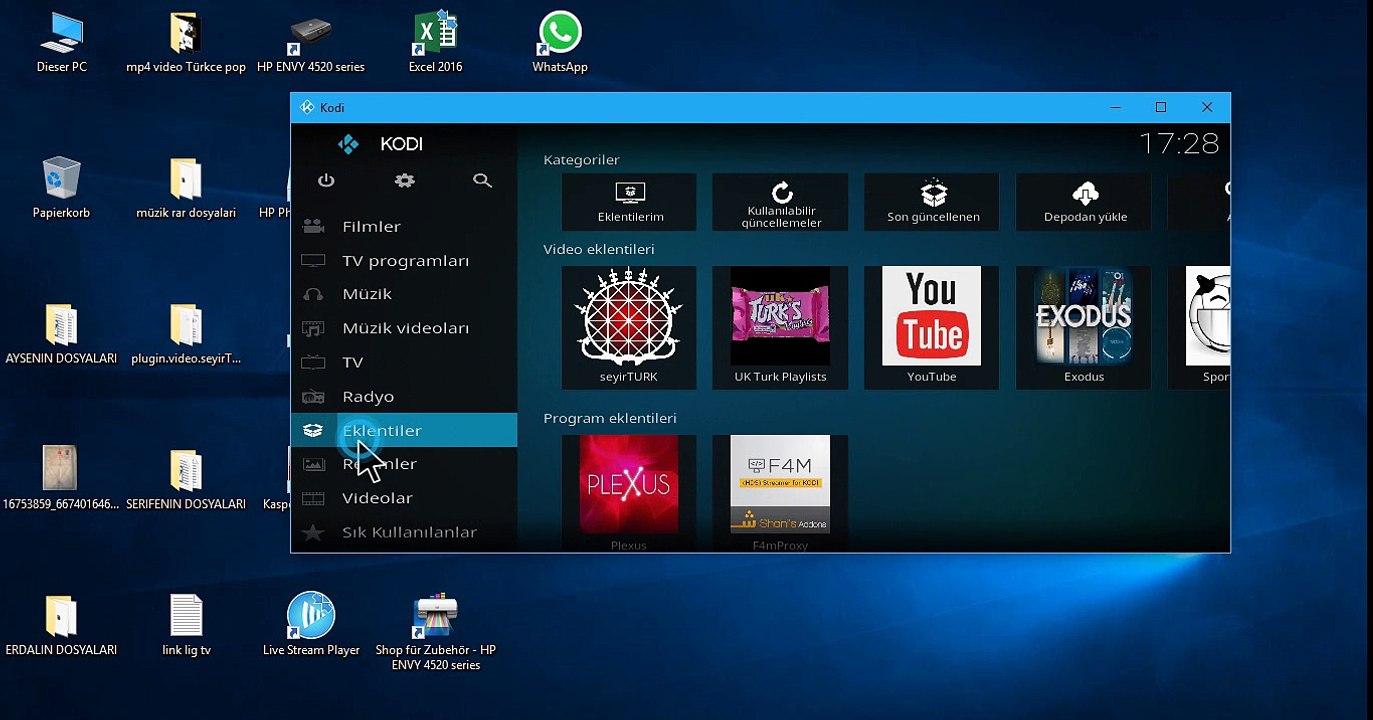Open UK Turk Playlists add-on

click(781, 328)
